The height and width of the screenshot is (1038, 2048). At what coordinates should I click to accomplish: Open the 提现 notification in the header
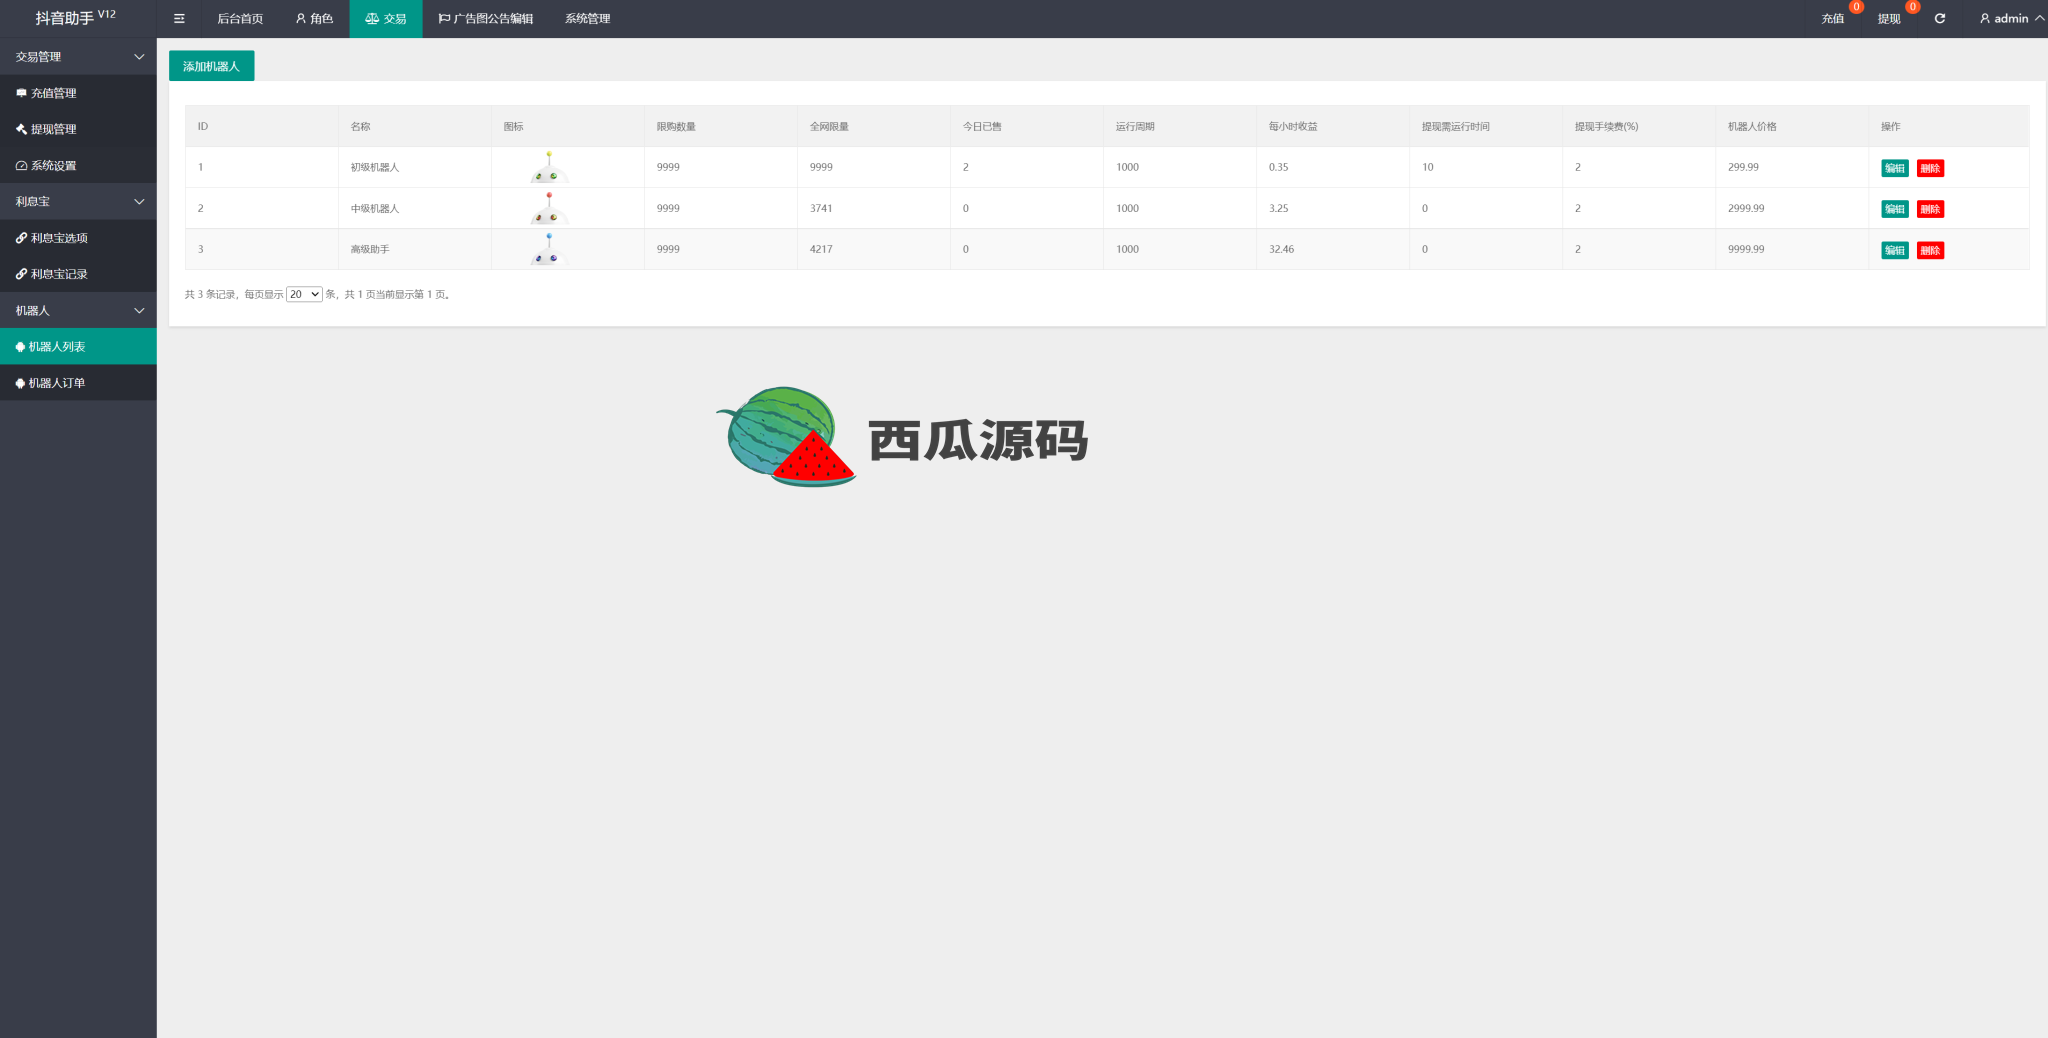coord(1889,18)
